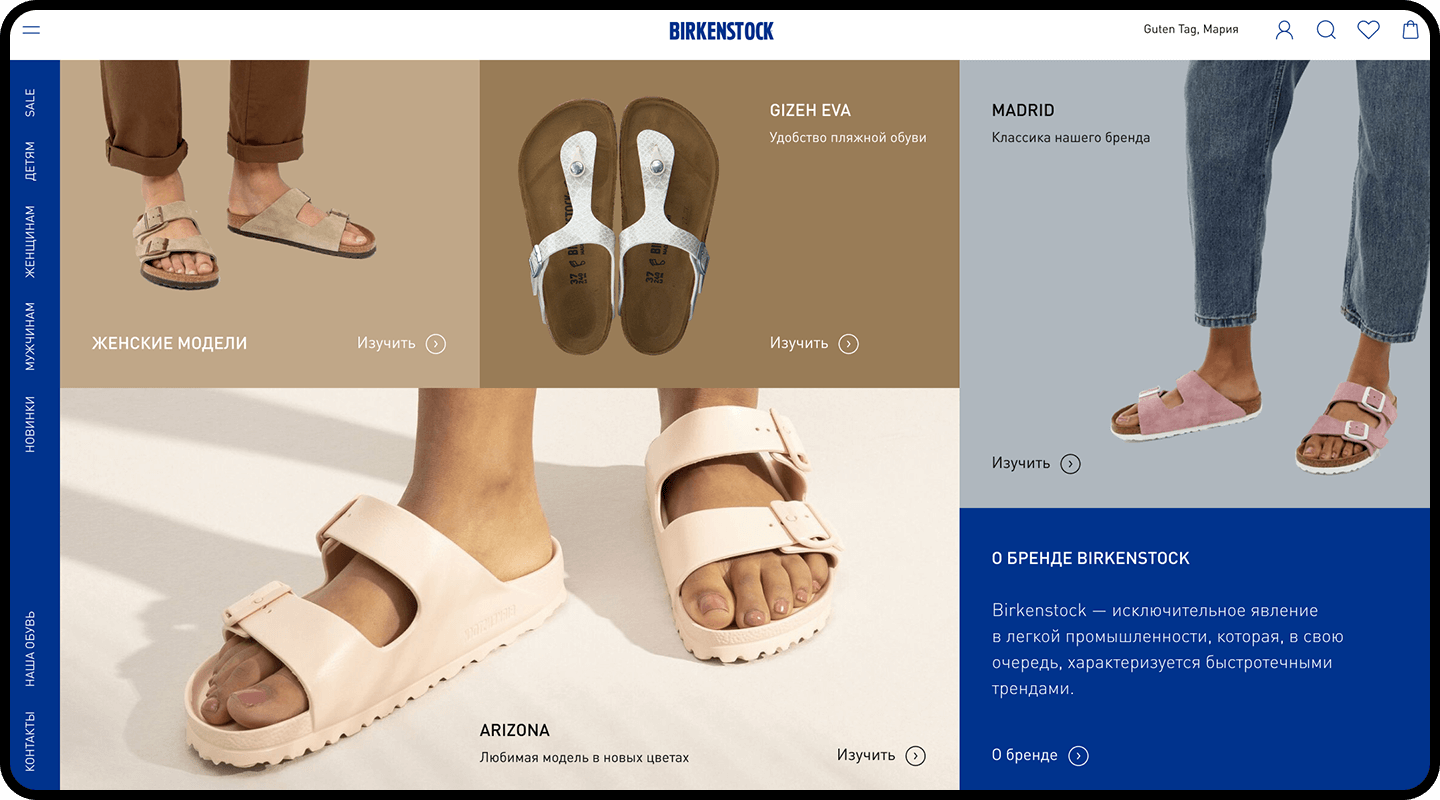Open the user account profile icon
The image size is (1440, 800).
point(1284,30)
